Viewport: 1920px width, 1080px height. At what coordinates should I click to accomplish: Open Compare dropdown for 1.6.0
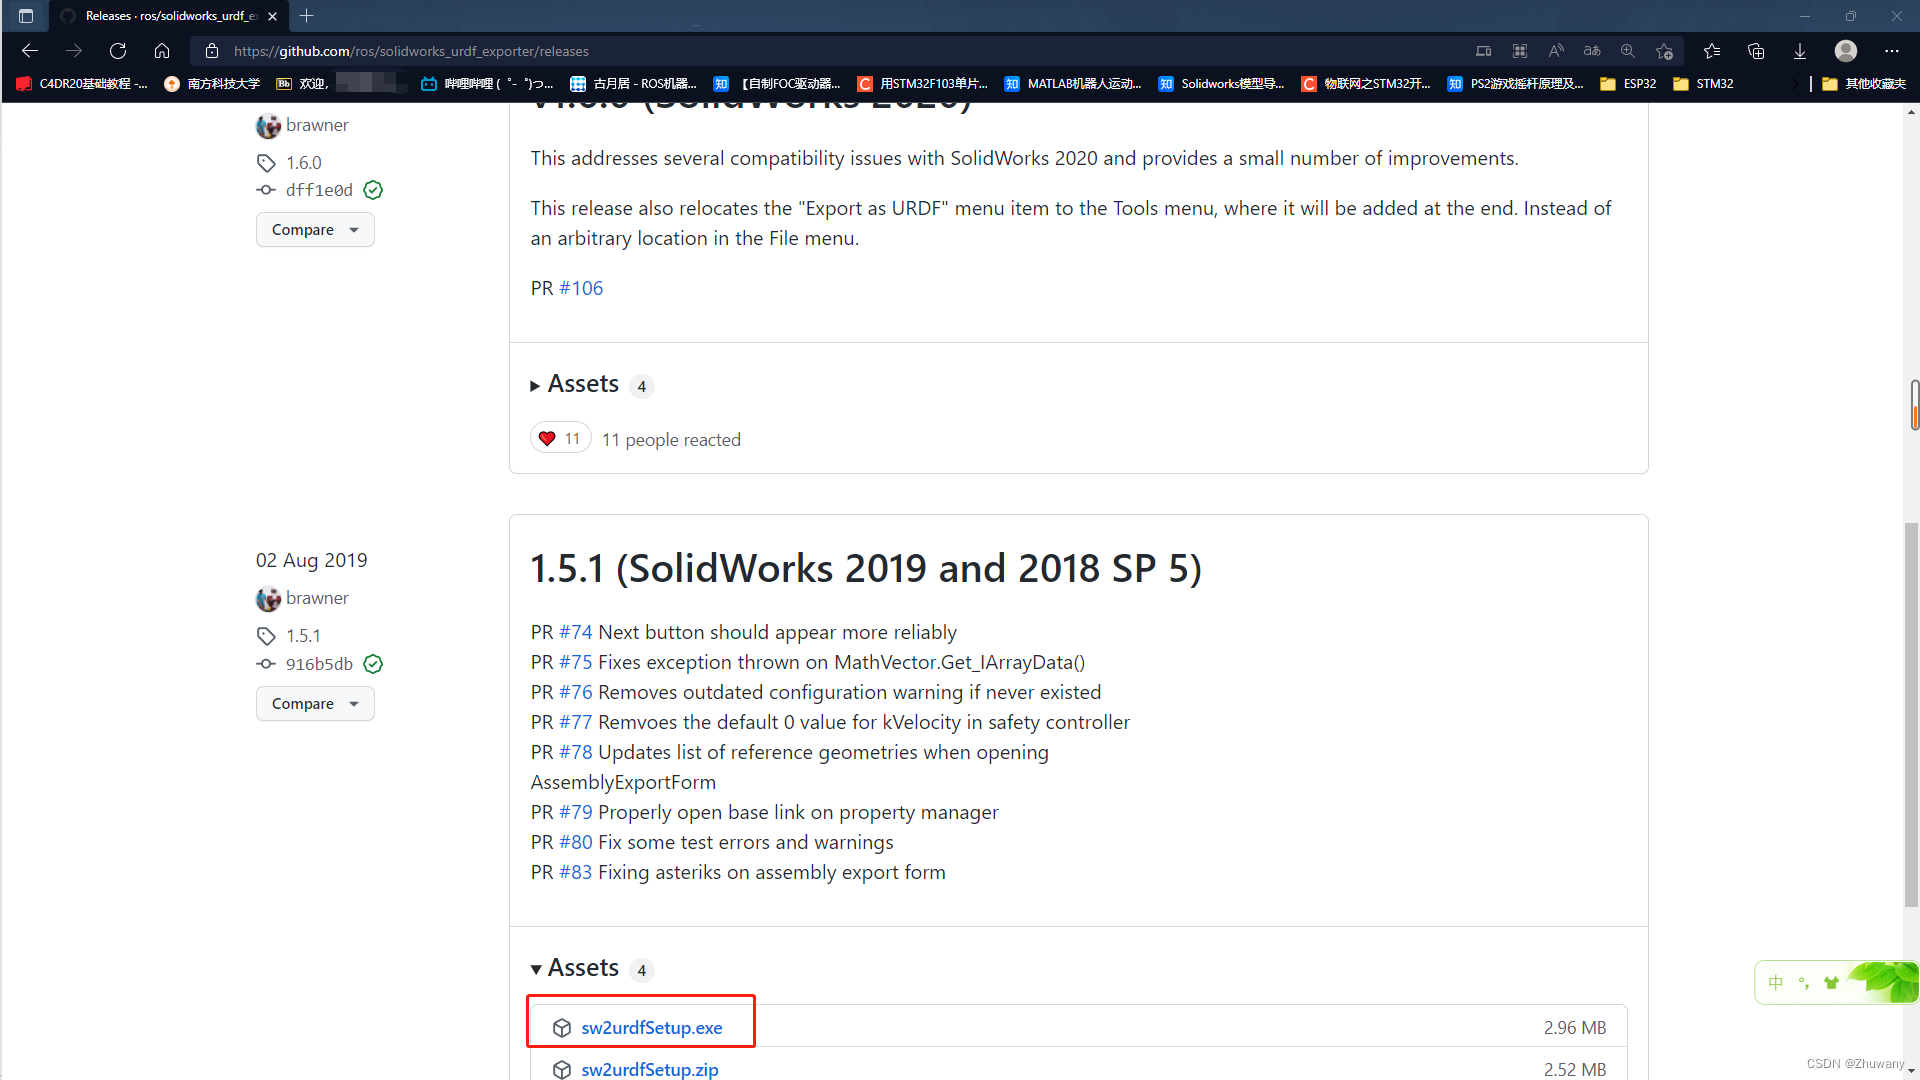click(x=315, y=230)
